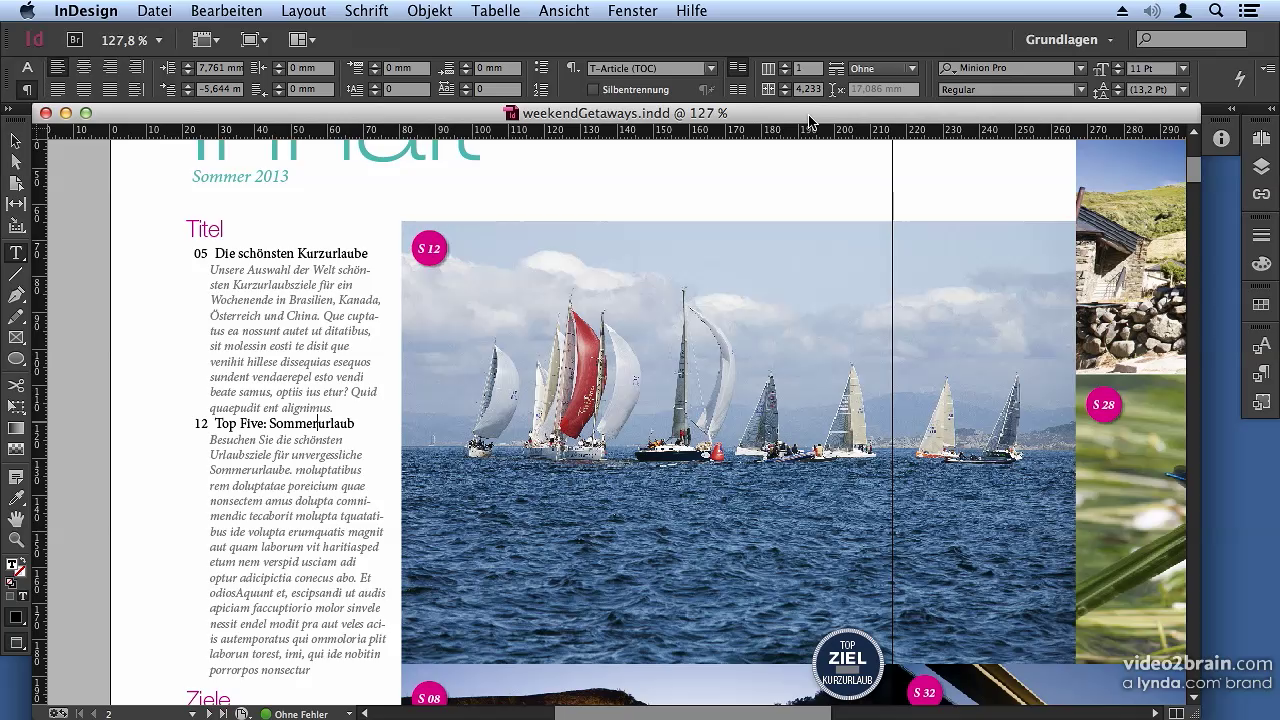The width and height of the screenshot is (1280, 720).
Task: Select the Direct Selection tool
Action: click(16, 162)
